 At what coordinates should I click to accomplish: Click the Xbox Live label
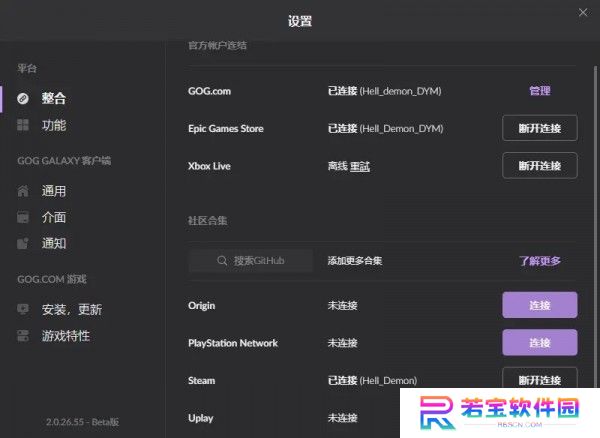(209, 166)
